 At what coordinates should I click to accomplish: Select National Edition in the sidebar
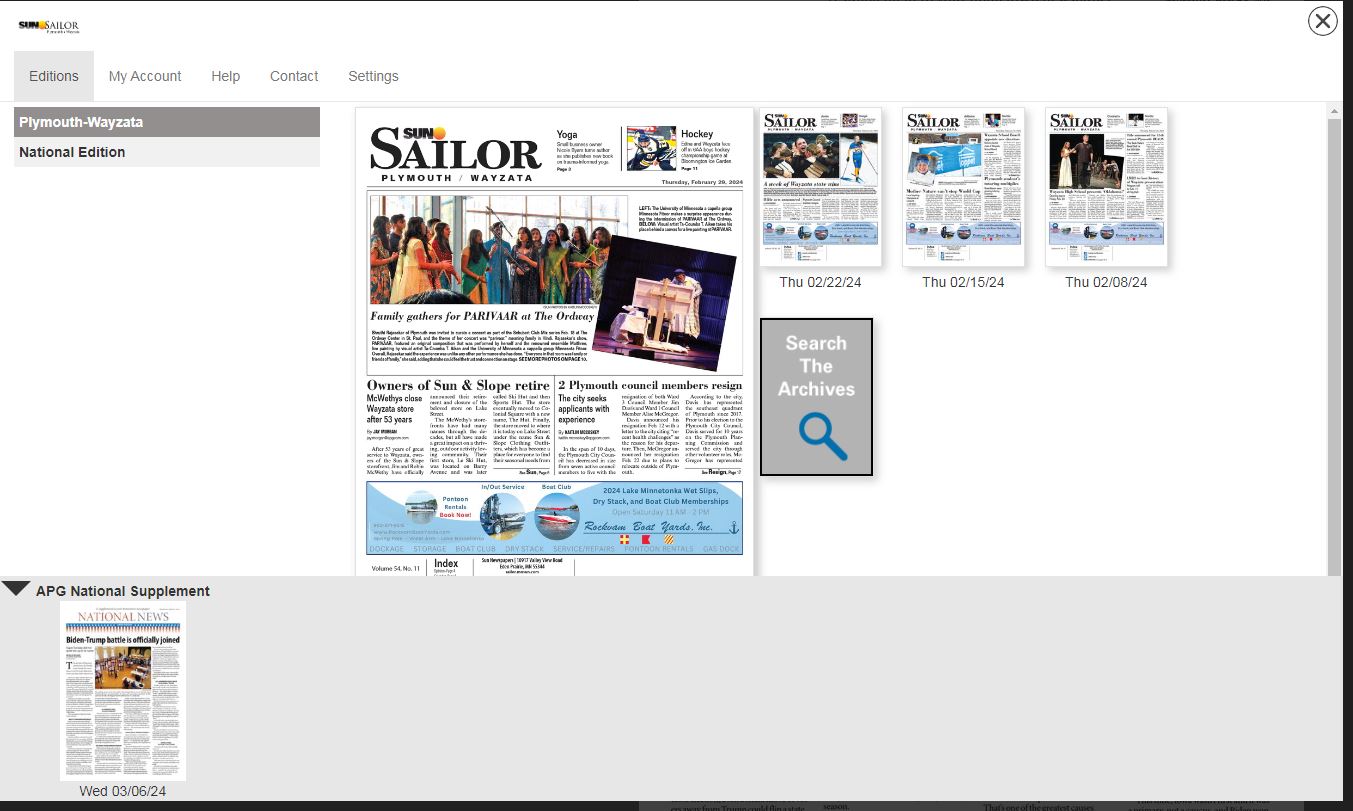166,152
